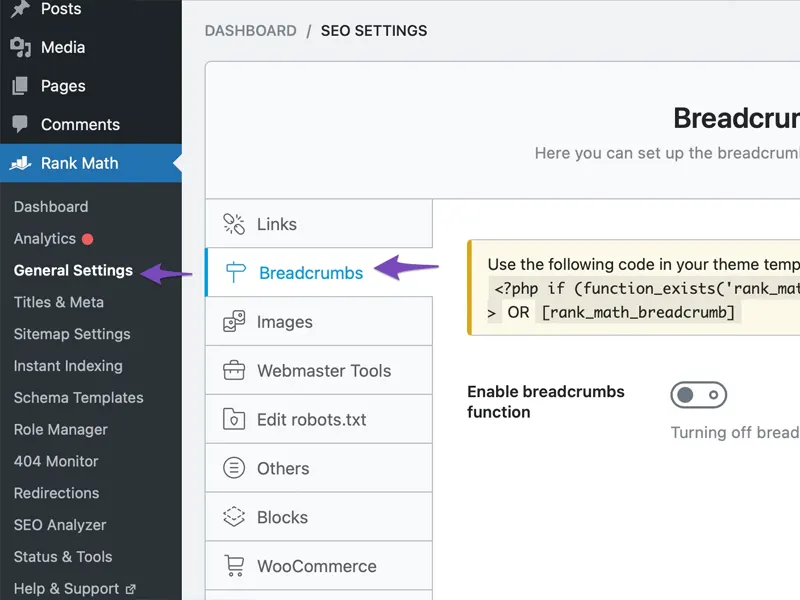
Task: Open the Redirections submenu item
Action: click(x=57, y=493)
